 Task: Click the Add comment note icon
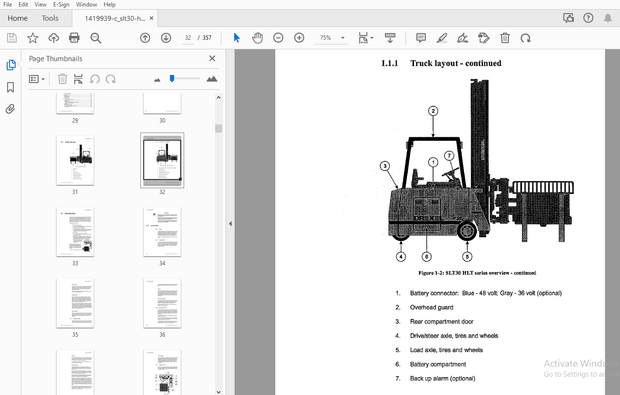point(421,38)
